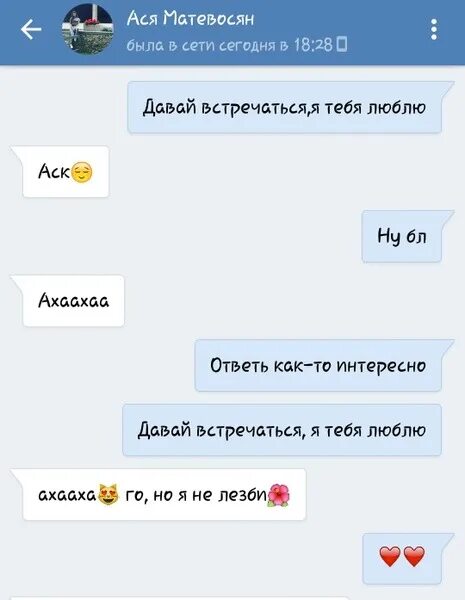Tap the first red heart emoji
This screenshot has width=465, height=600.
coord(390,556)
